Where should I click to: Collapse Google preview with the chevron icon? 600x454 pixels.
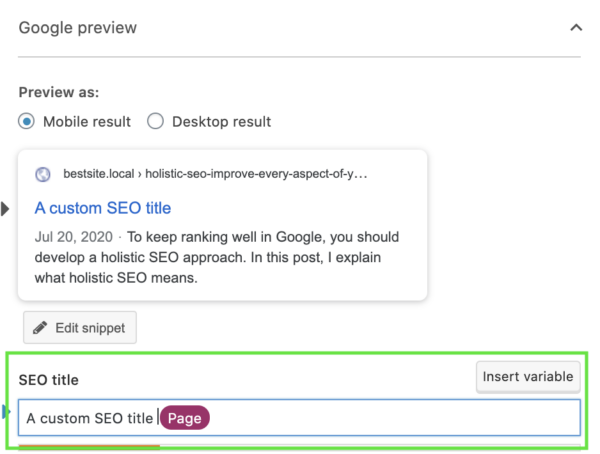coord(576,28)
